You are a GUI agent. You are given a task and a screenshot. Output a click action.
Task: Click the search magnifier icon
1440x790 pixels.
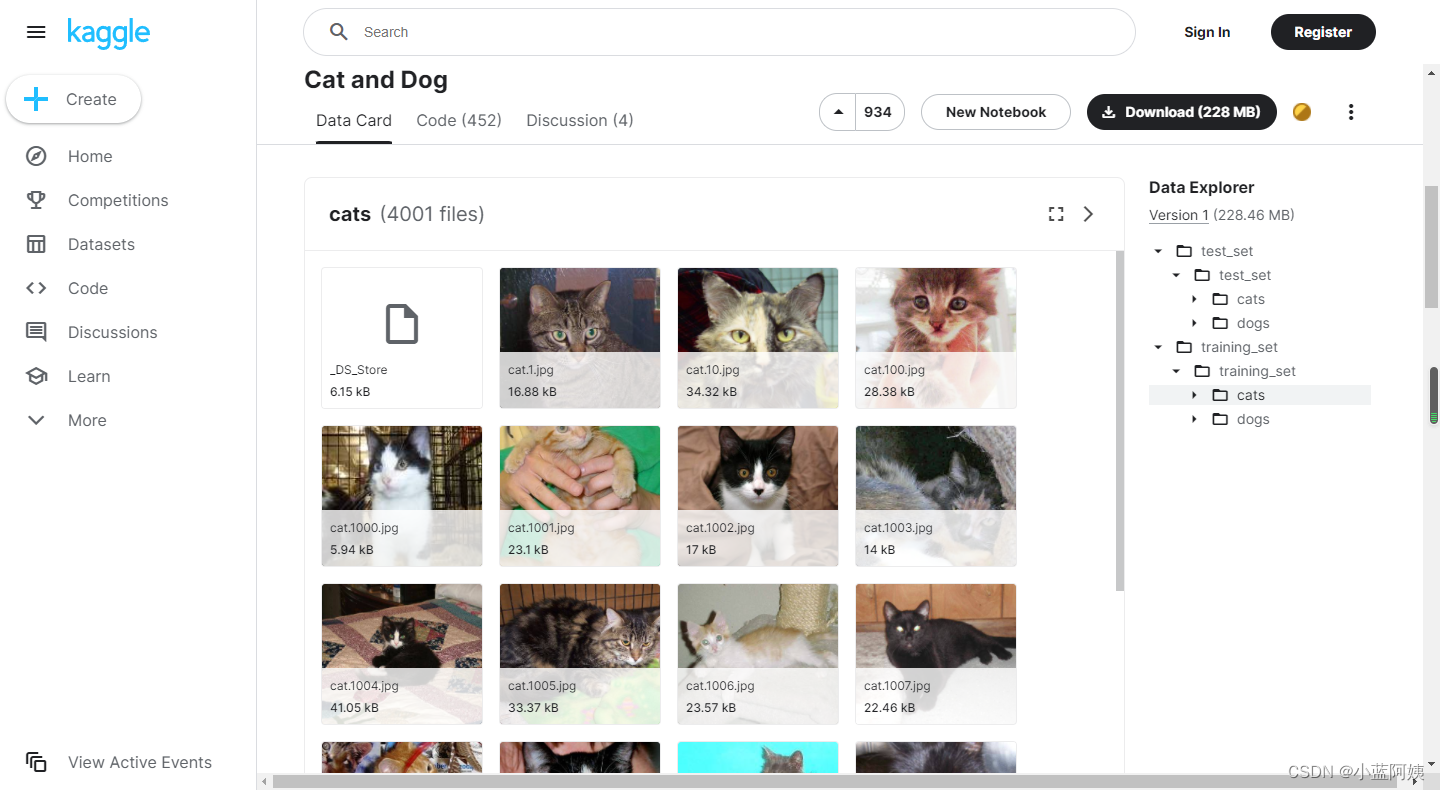click(339, 32)
